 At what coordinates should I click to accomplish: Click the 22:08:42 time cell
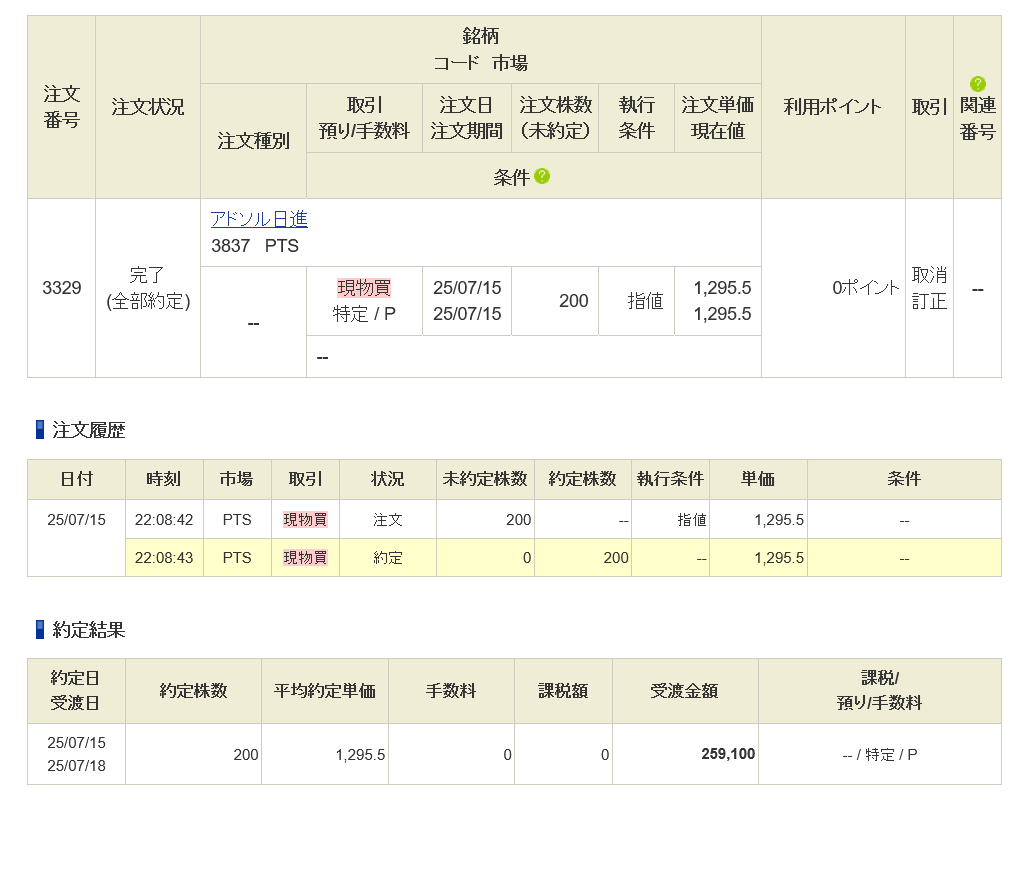tap(164, 520)
